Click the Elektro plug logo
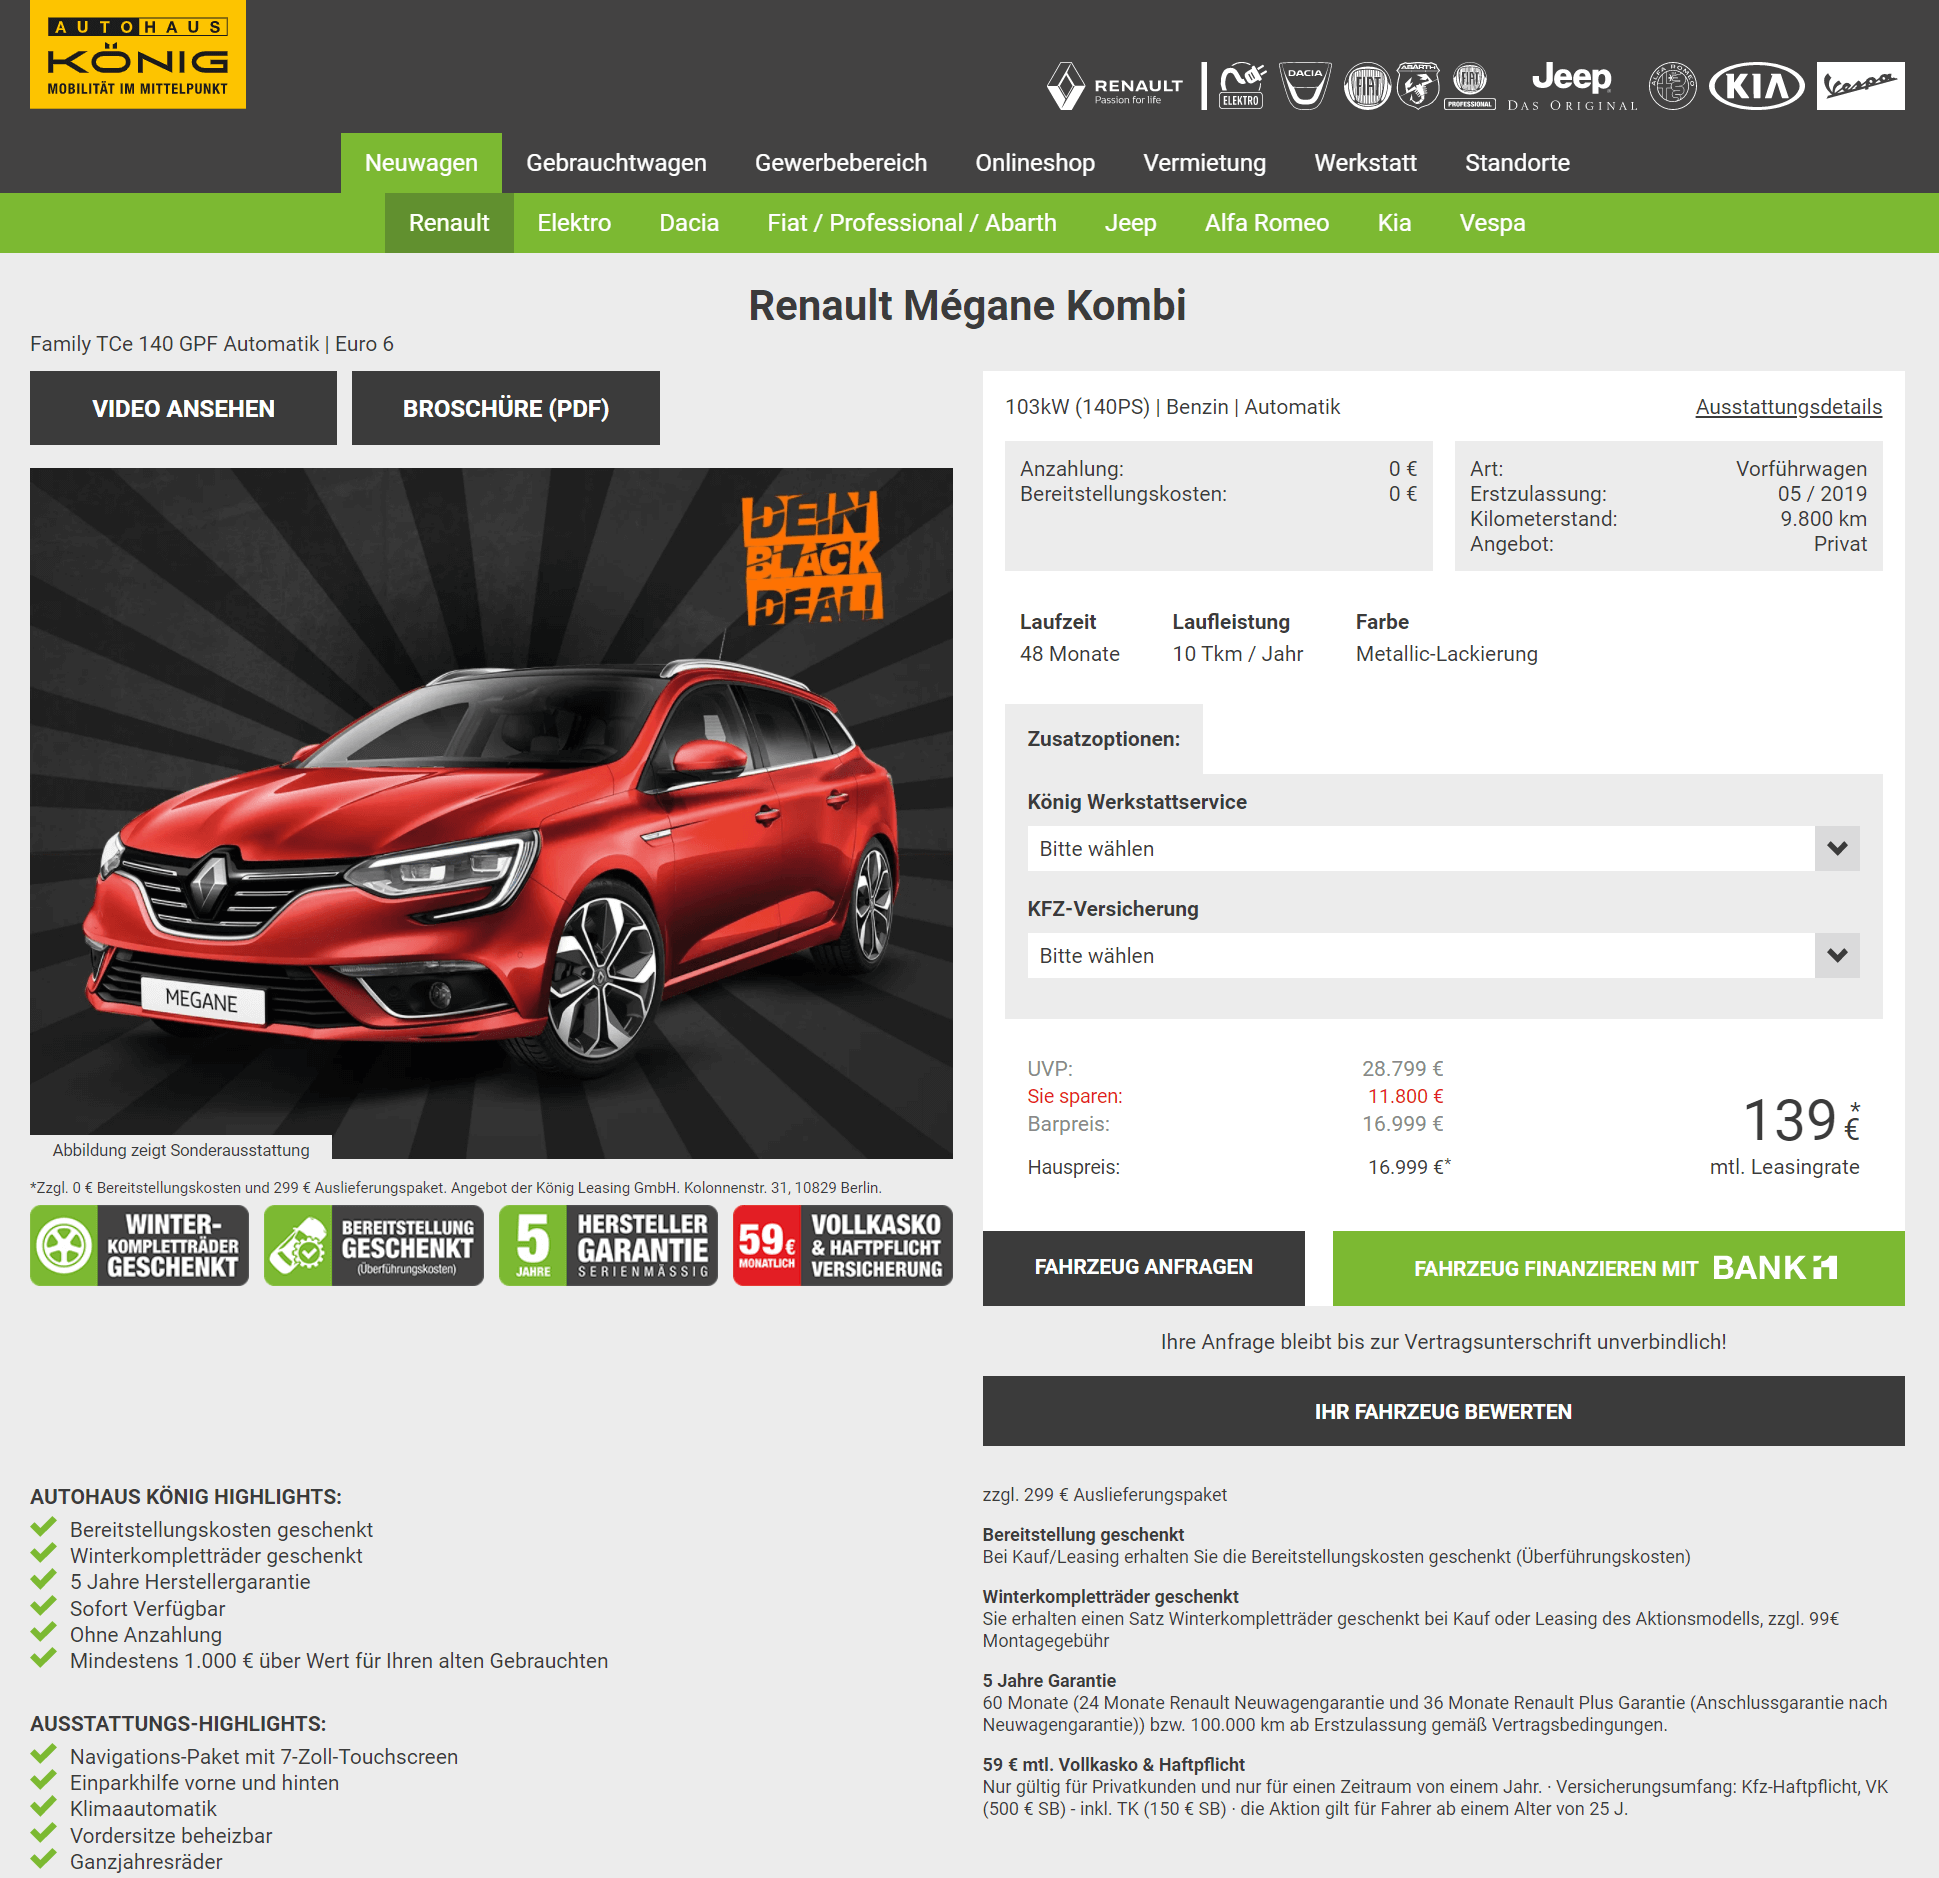Screen dimensions: 1939x1878 click(x=1242, y=86)
